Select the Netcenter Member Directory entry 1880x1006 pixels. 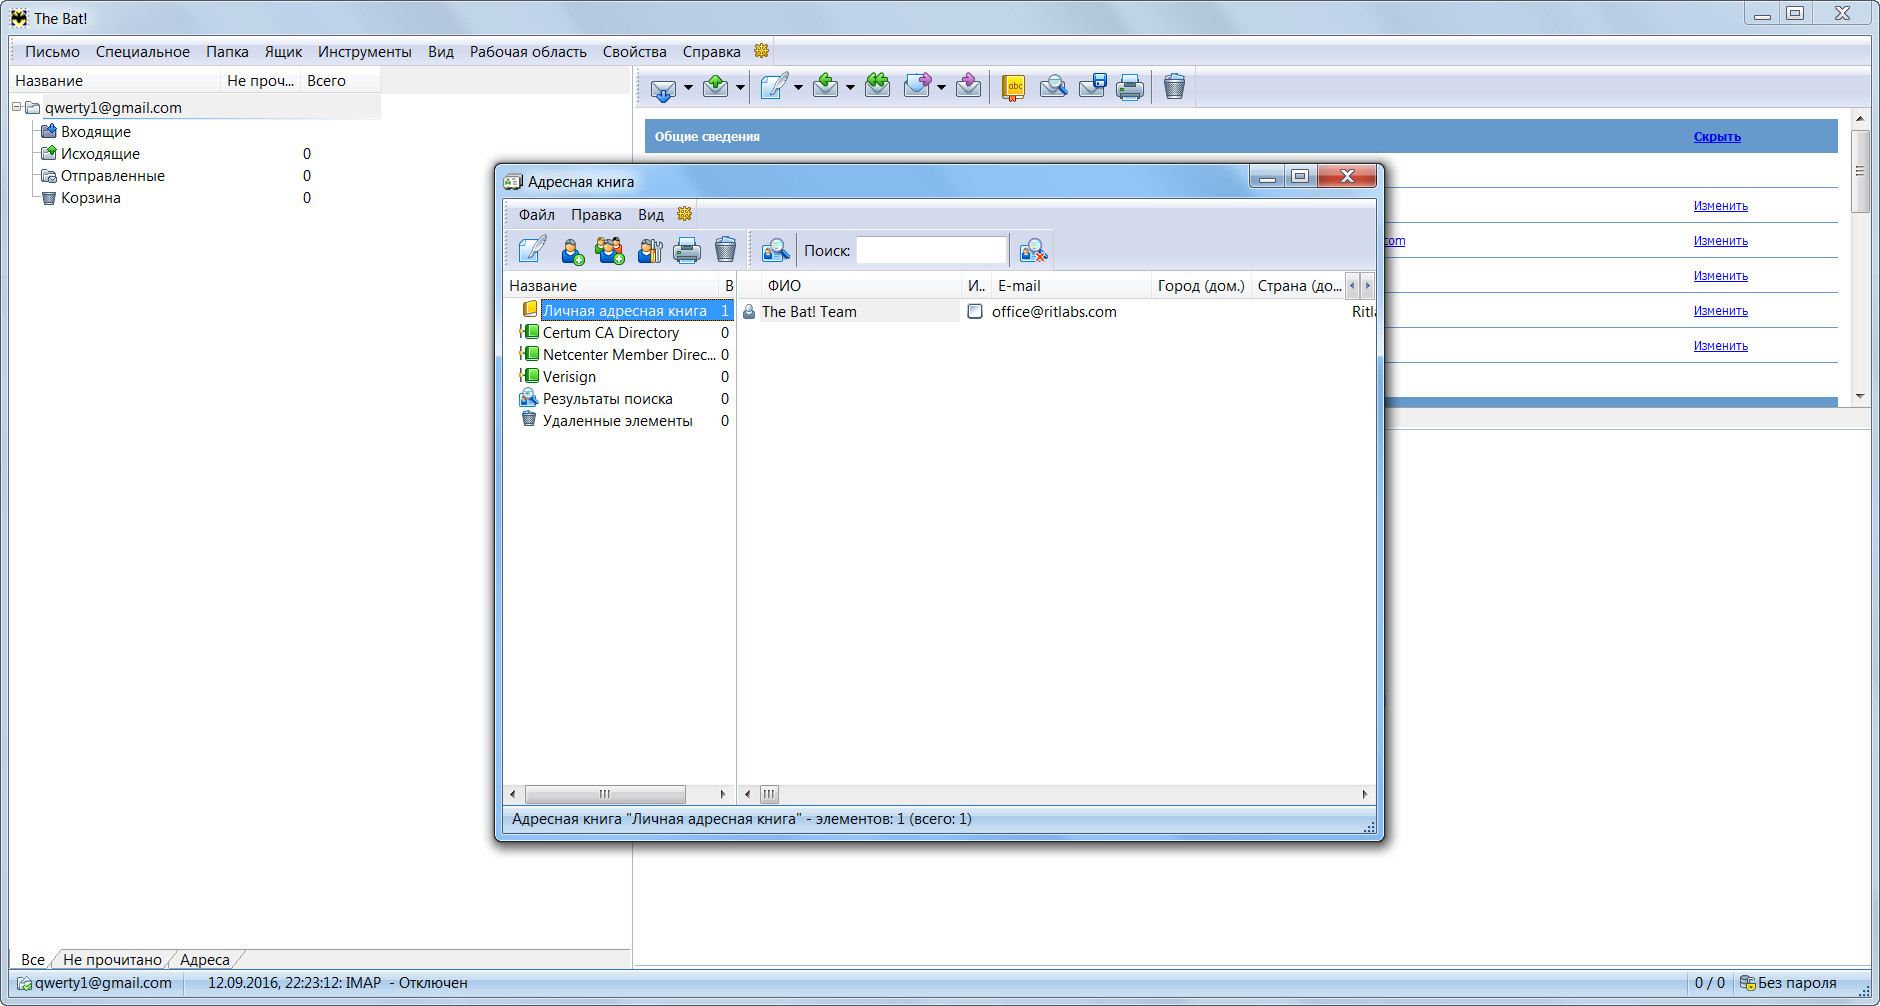629,355
